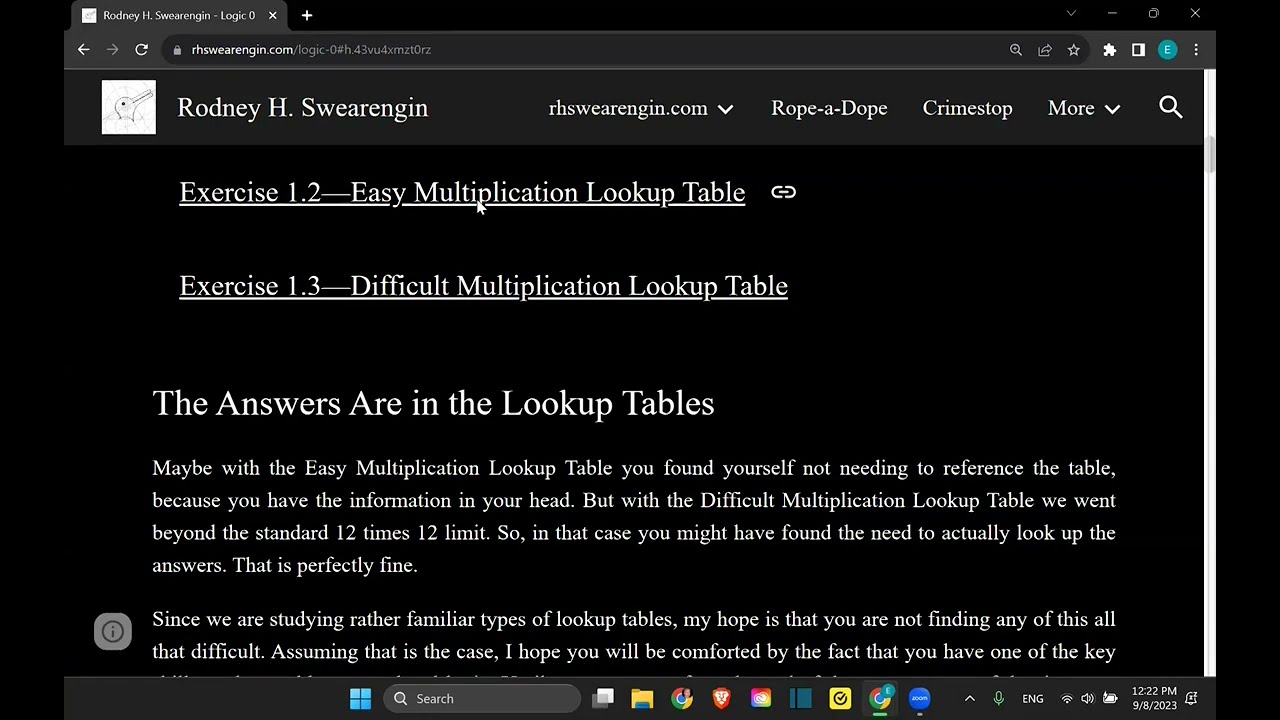Open the Windows Start menu
Image resolution: width=1280 pixels, height=720 pixels.
tap(360, 698)
